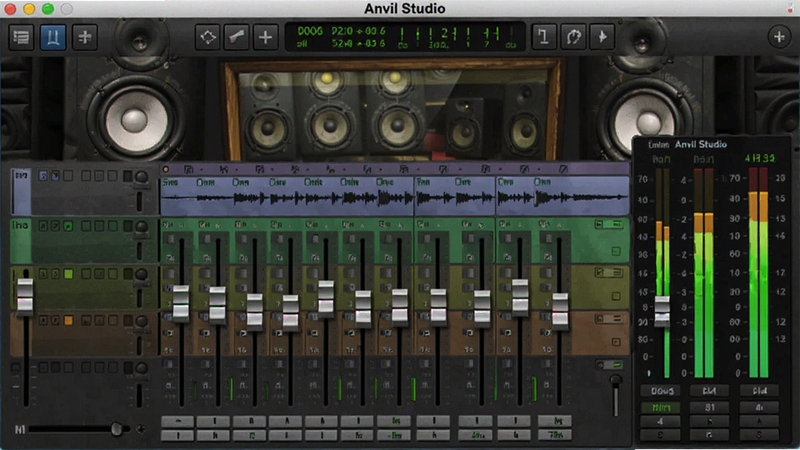Click the top button under the right meter
The width and height of the screenshot is (800, 450).
[x=759, y=391]
